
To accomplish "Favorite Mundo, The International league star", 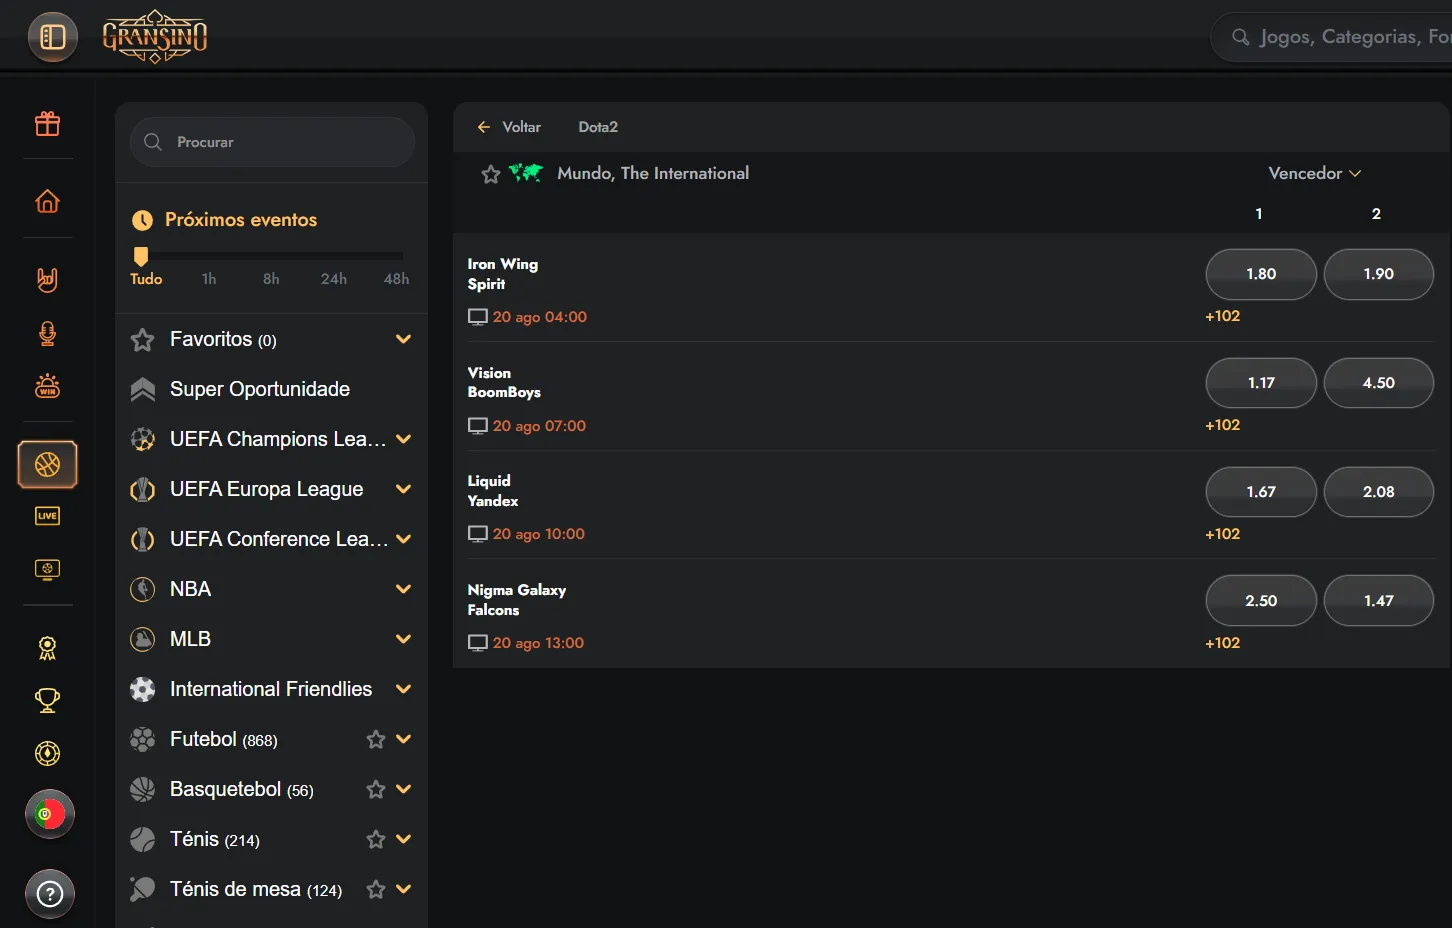I will pyautogui.click(x=491, y=174).
